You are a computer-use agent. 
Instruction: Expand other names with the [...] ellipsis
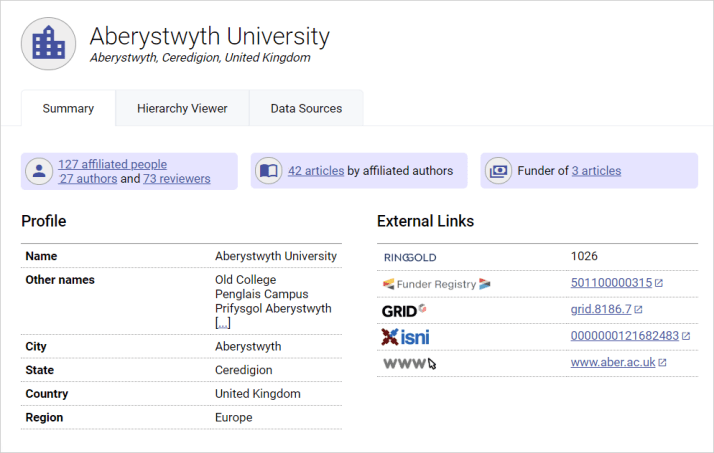tap(223, 324)
